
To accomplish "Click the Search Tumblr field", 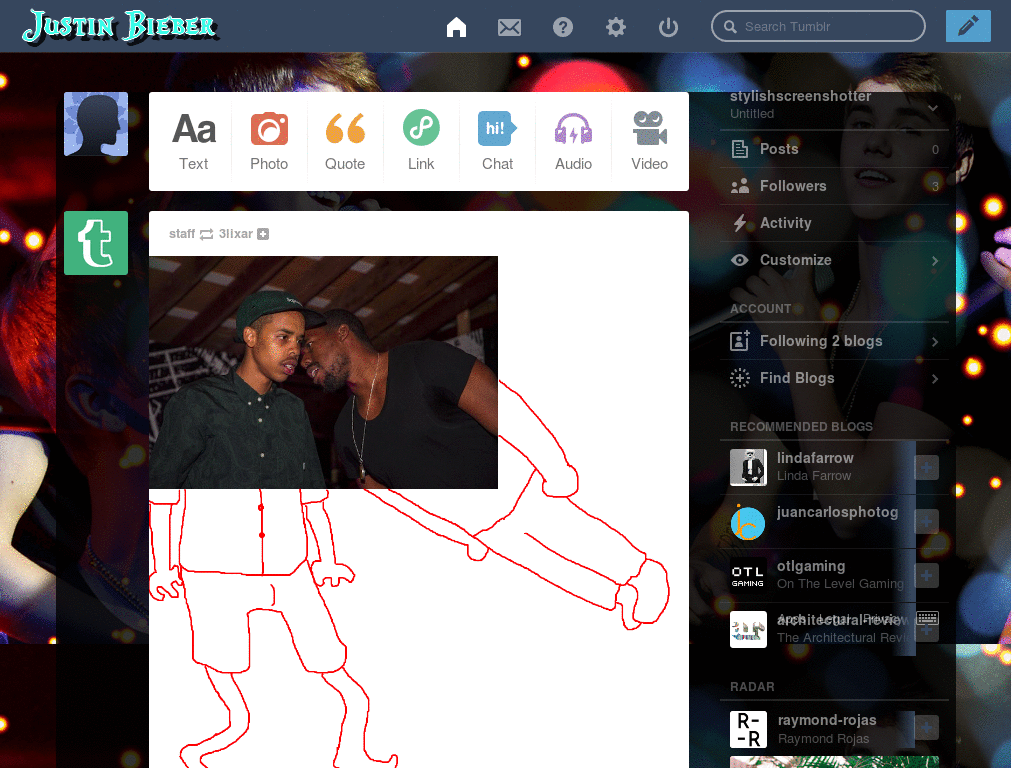I will point(818,26).
